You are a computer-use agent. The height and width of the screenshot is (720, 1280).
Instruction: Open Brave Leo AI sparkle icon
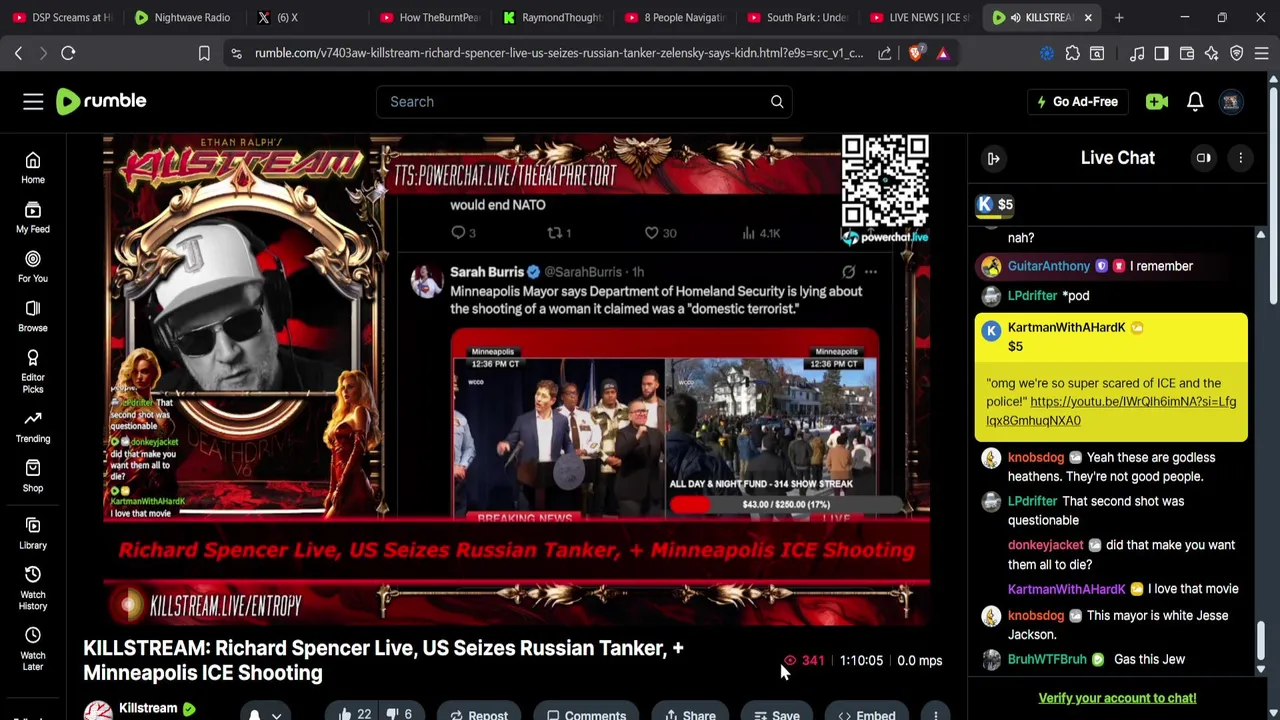coord(1211,53)
